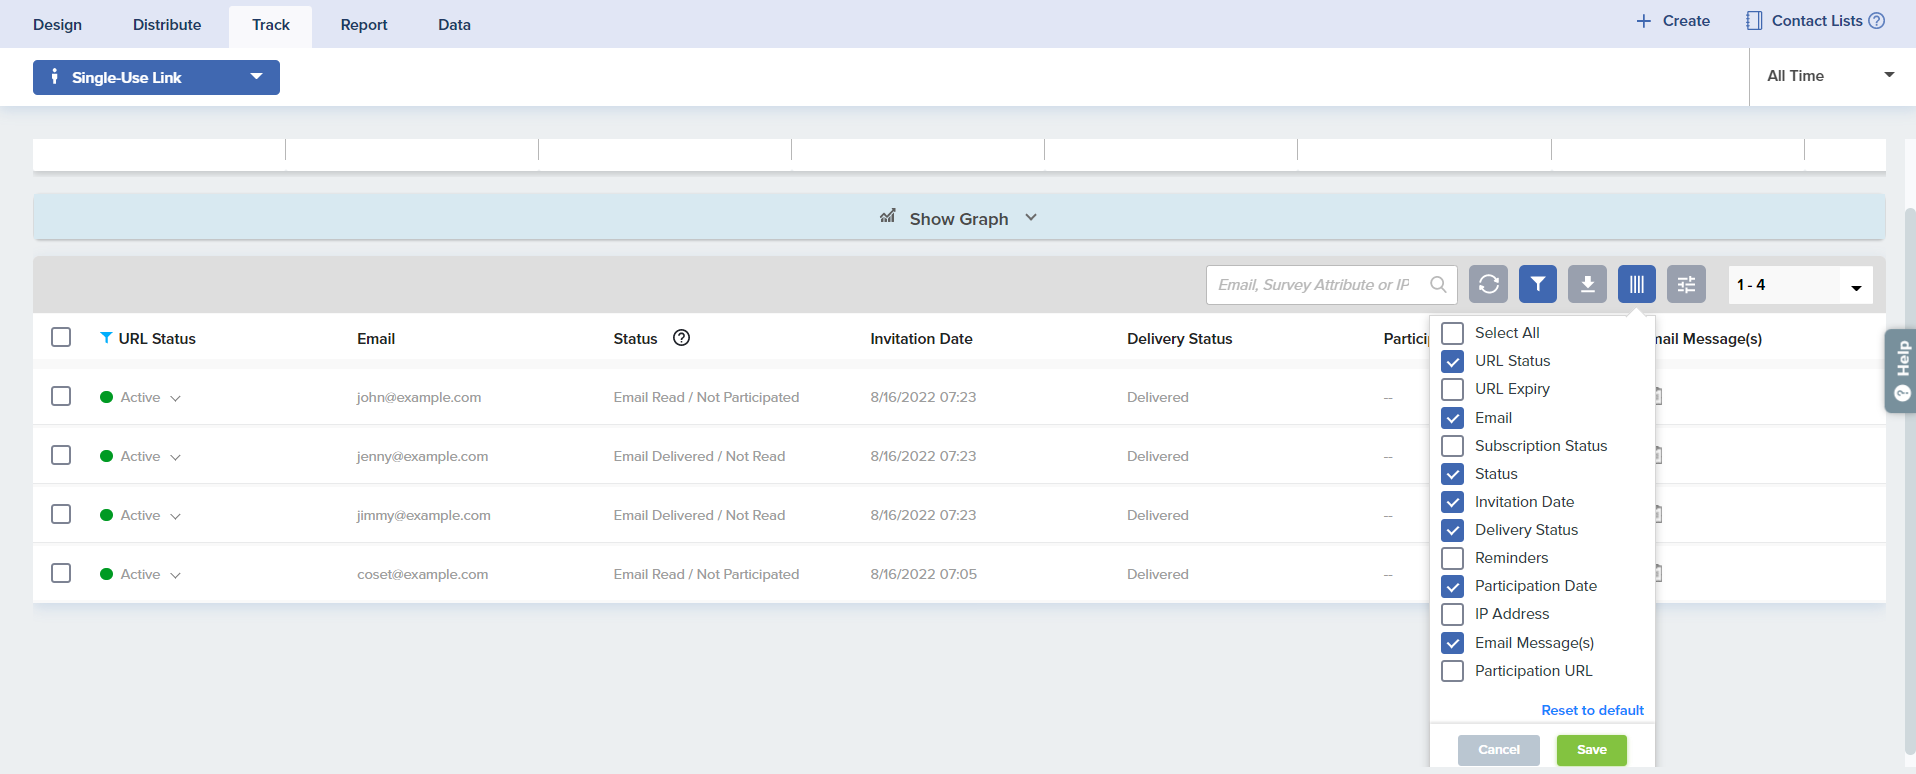Click the green Save button
This screenshot has width=1916, height=774.
coord(1591,750)
